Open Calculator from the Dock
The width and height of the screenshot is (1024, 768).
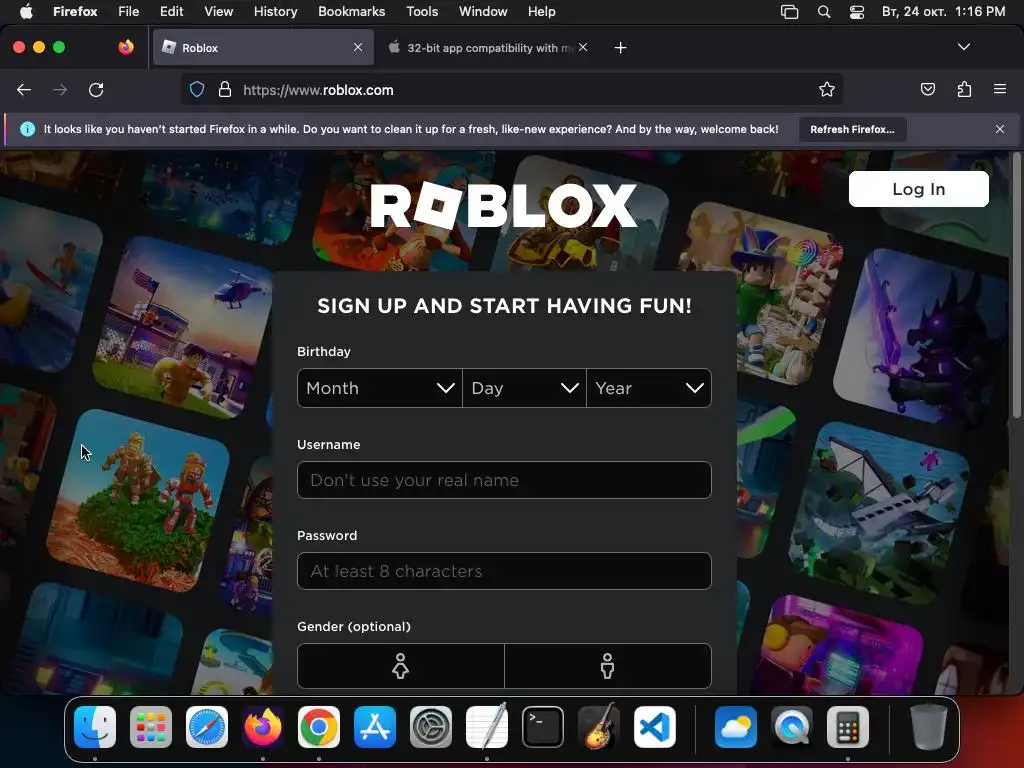pos(848,727)
